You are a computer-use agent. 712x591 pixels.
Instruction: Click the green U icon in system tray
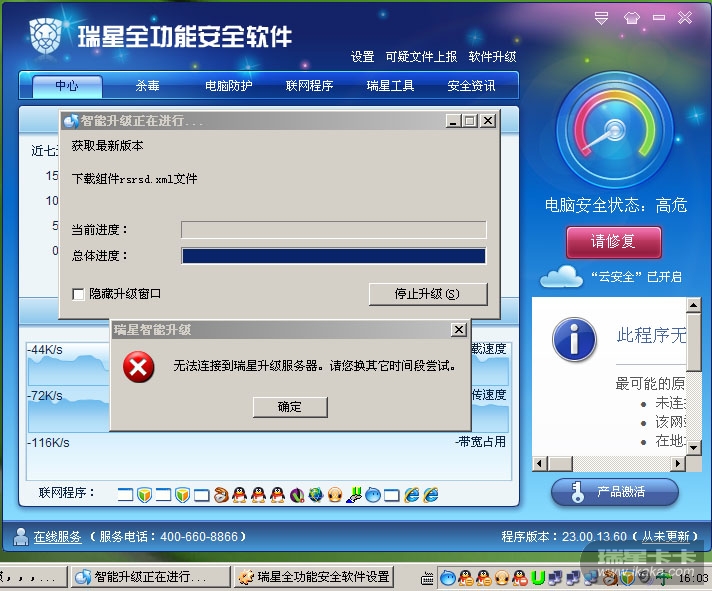pos(538,577)
